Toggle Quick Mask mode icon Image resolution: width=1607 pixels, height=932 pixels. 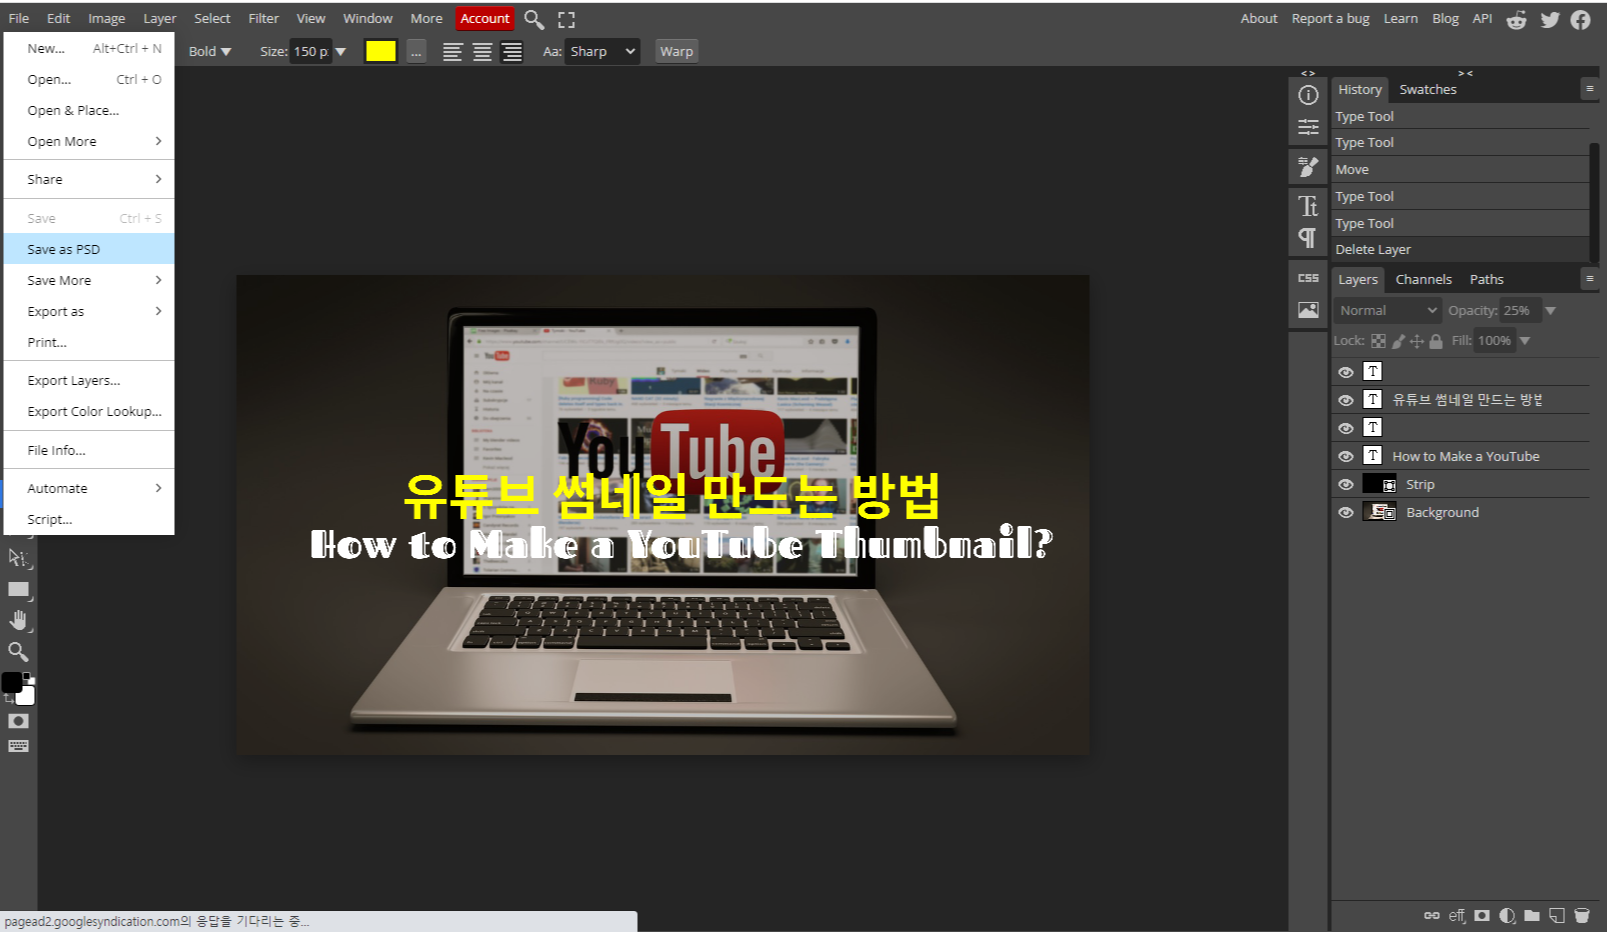pyautogui.click(x=18, y=721)
